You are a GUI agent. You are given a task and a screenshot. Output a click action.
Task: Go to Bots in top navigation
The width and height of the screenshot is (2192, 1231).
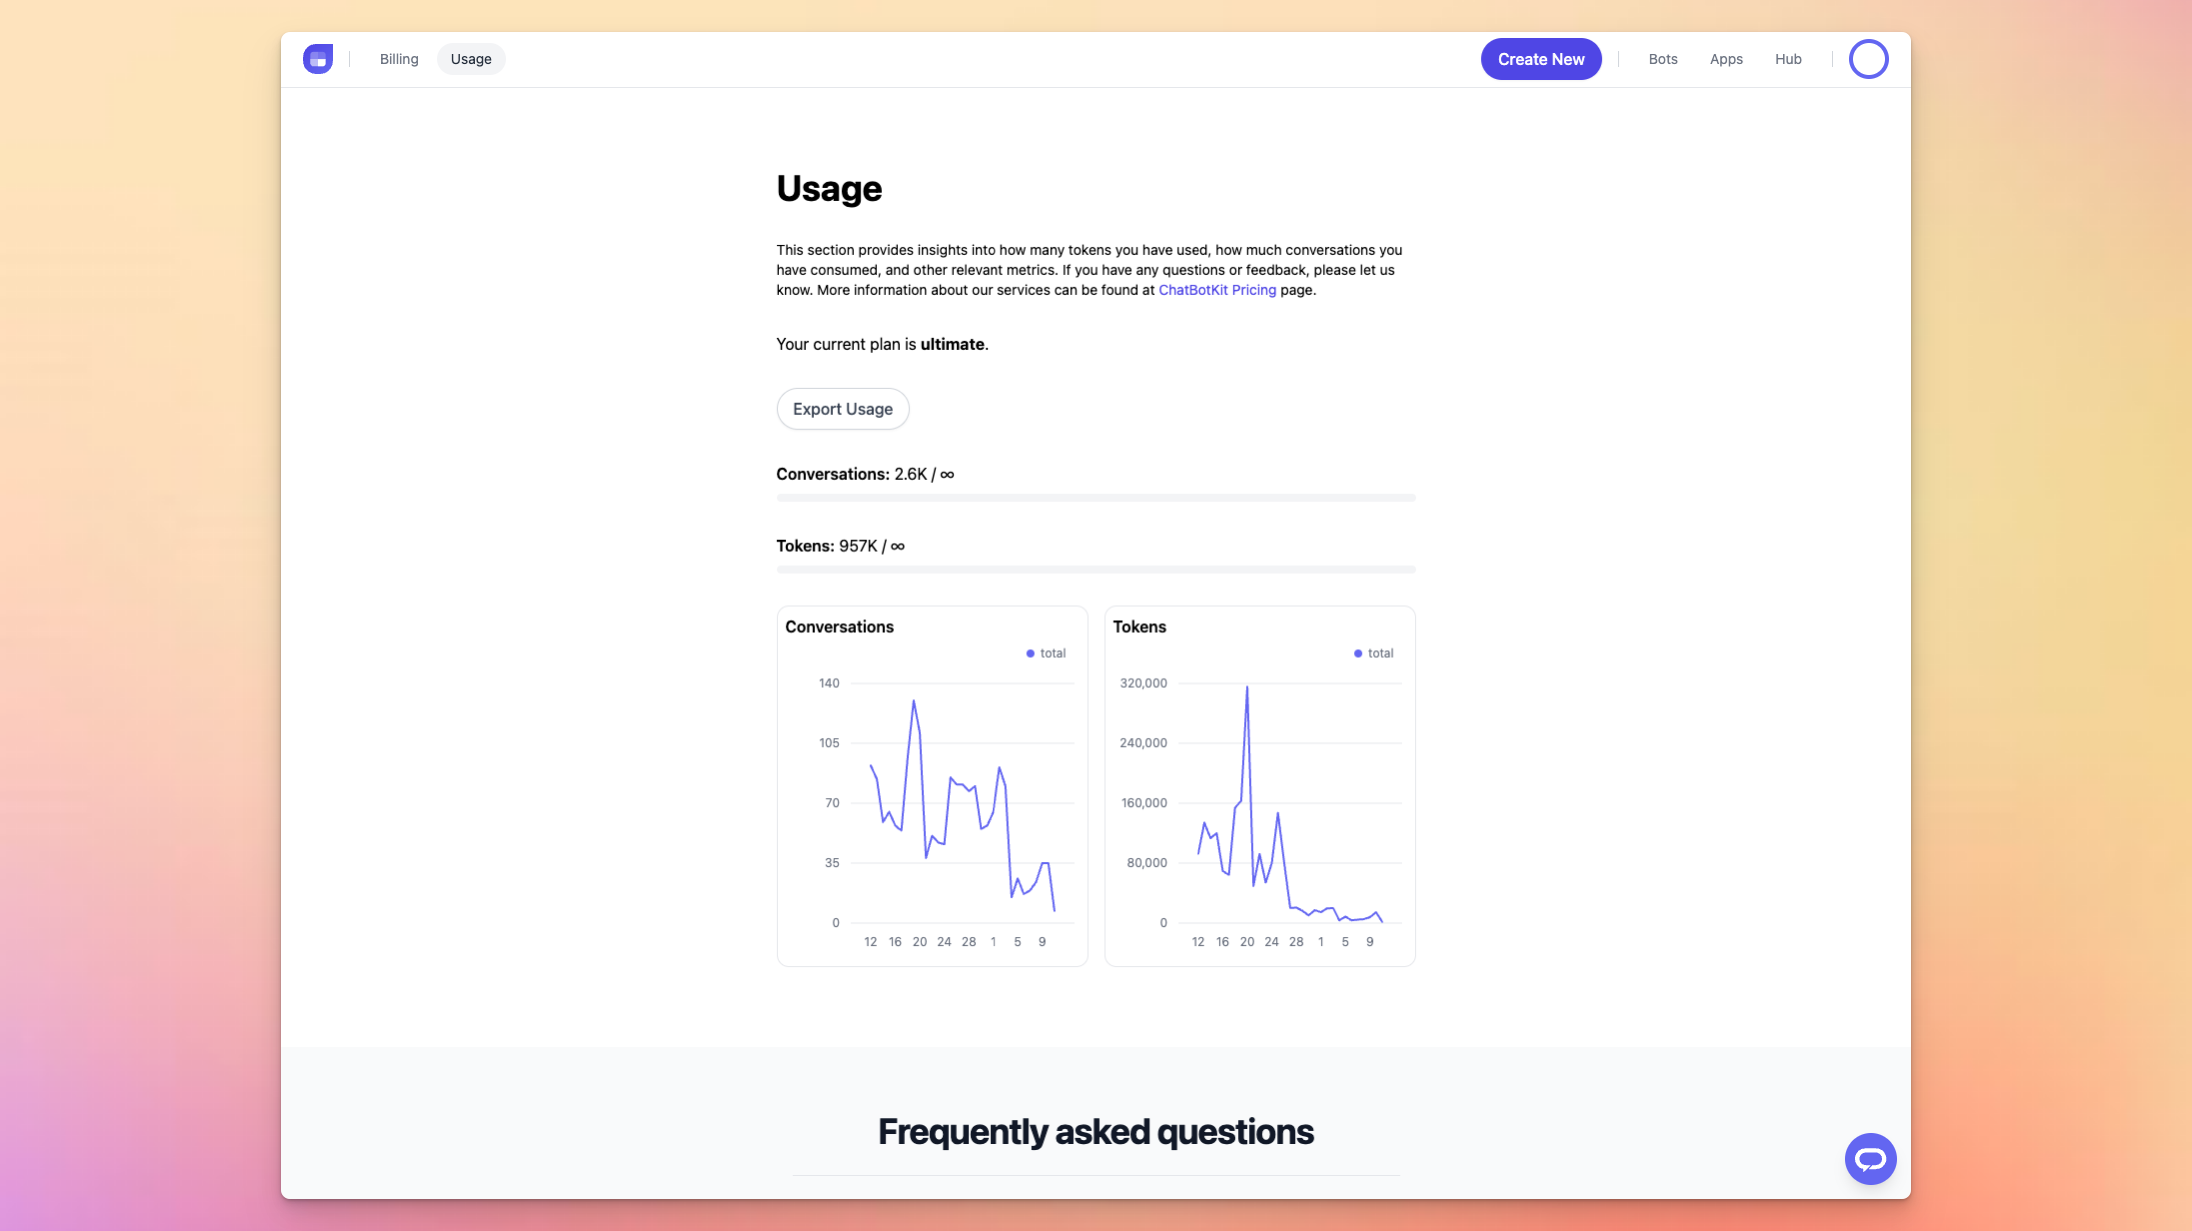click(1663, 59)
